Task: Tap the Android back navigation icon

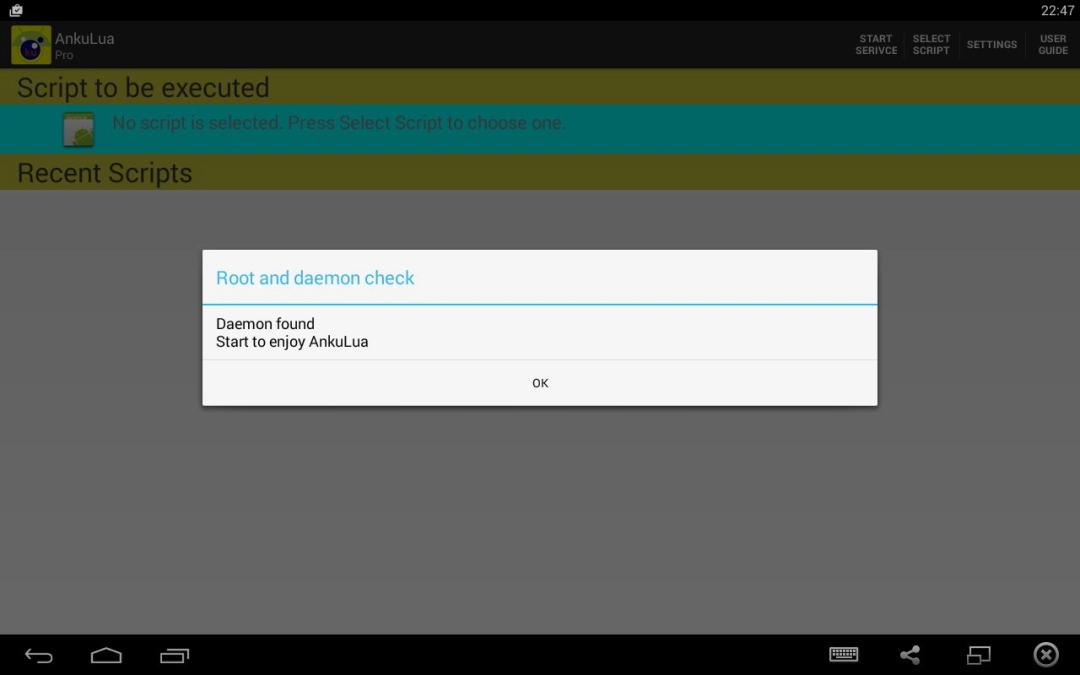Action: pos(39,655)
